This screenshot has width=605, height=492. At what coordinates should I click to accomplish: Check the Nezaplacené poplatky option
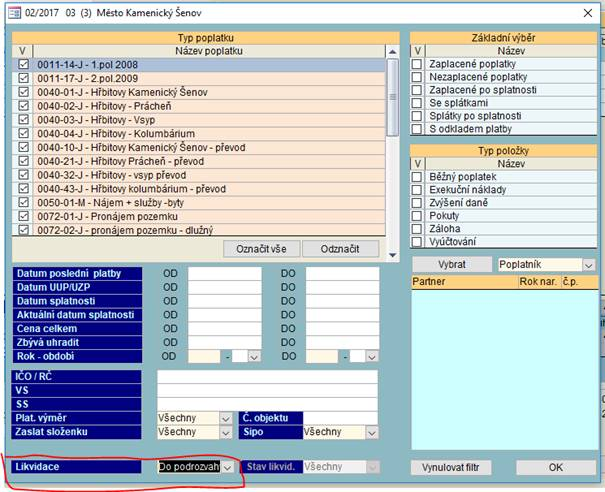coord(418,78)
